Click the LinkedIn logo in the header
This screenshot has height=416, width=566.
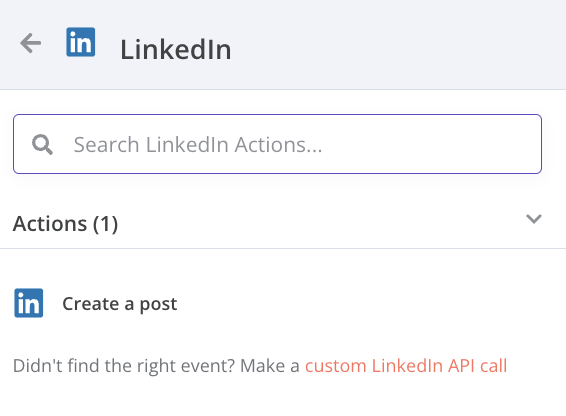point(80,42)
